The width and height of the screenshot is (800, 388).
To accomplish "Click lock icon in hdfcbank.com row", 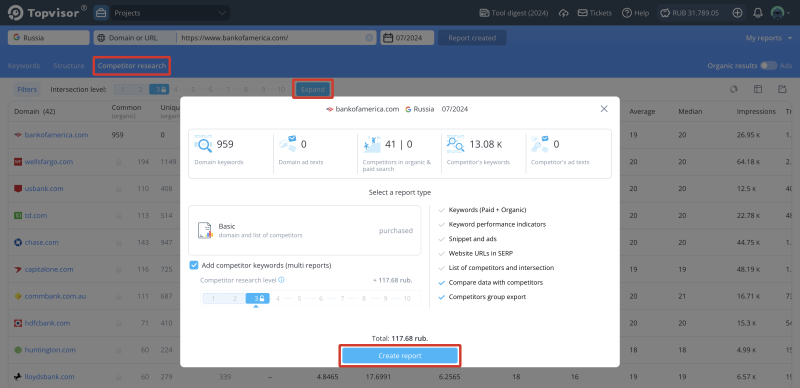I will pyautogui.click(x=118, y=323).
